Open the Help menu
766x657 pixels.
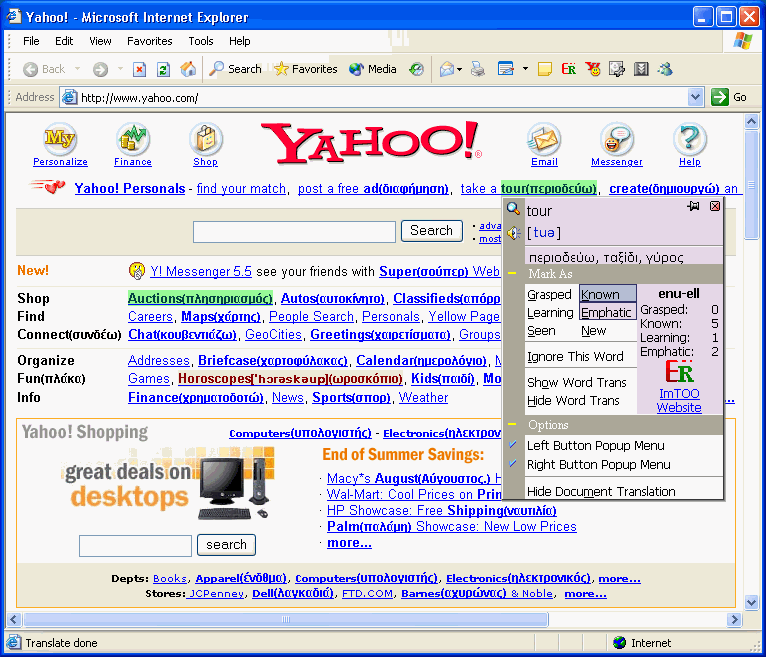click(239, 41)
